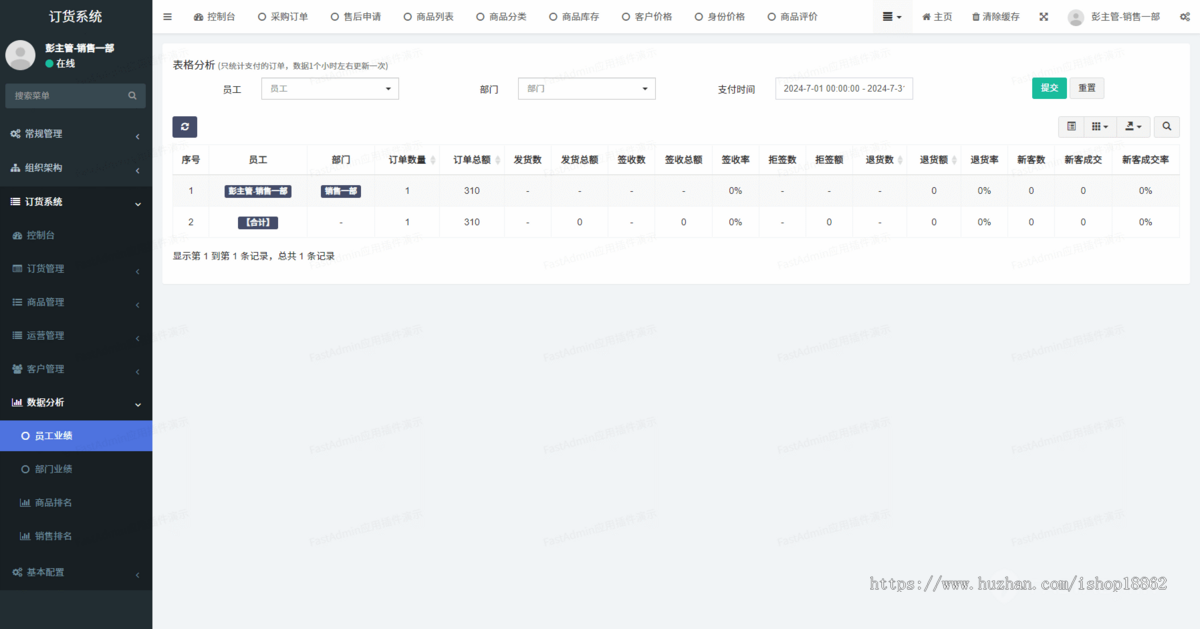This screenshot has height=629, width=1200.
Task: Toggle sorting on 发货总额 column header
Action: (579, 159)
